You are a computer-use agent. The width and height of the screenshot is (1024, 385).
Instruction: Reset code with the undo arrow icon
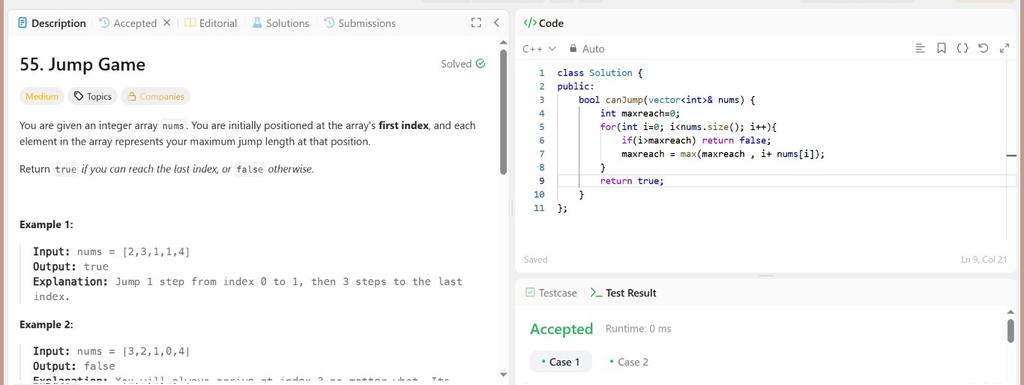(x=983, y=48)
